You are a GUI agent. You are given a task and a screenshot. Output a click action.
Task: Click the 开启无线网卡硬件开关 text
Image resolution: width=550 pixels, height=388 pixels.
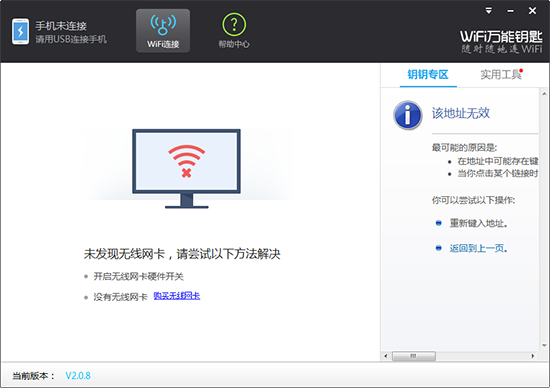pos(139,276)
